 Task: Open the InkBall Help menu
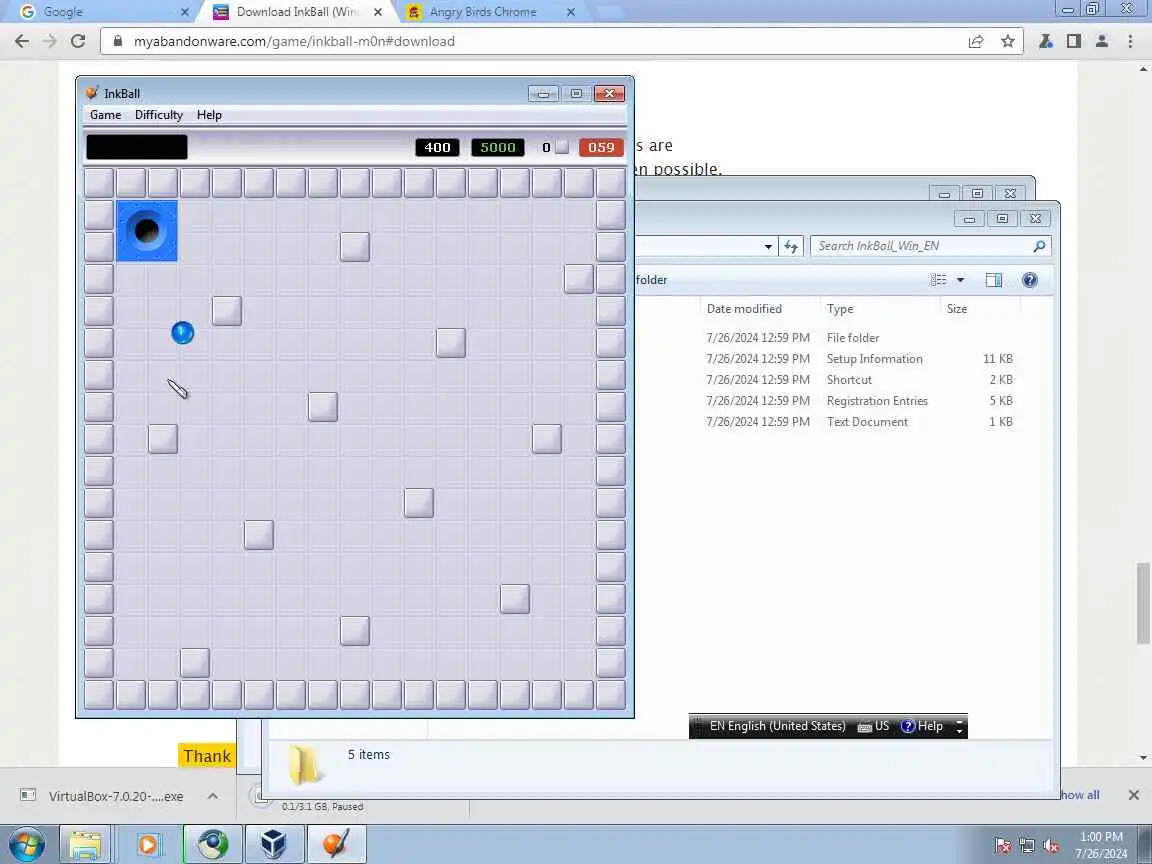coord(209,115)
